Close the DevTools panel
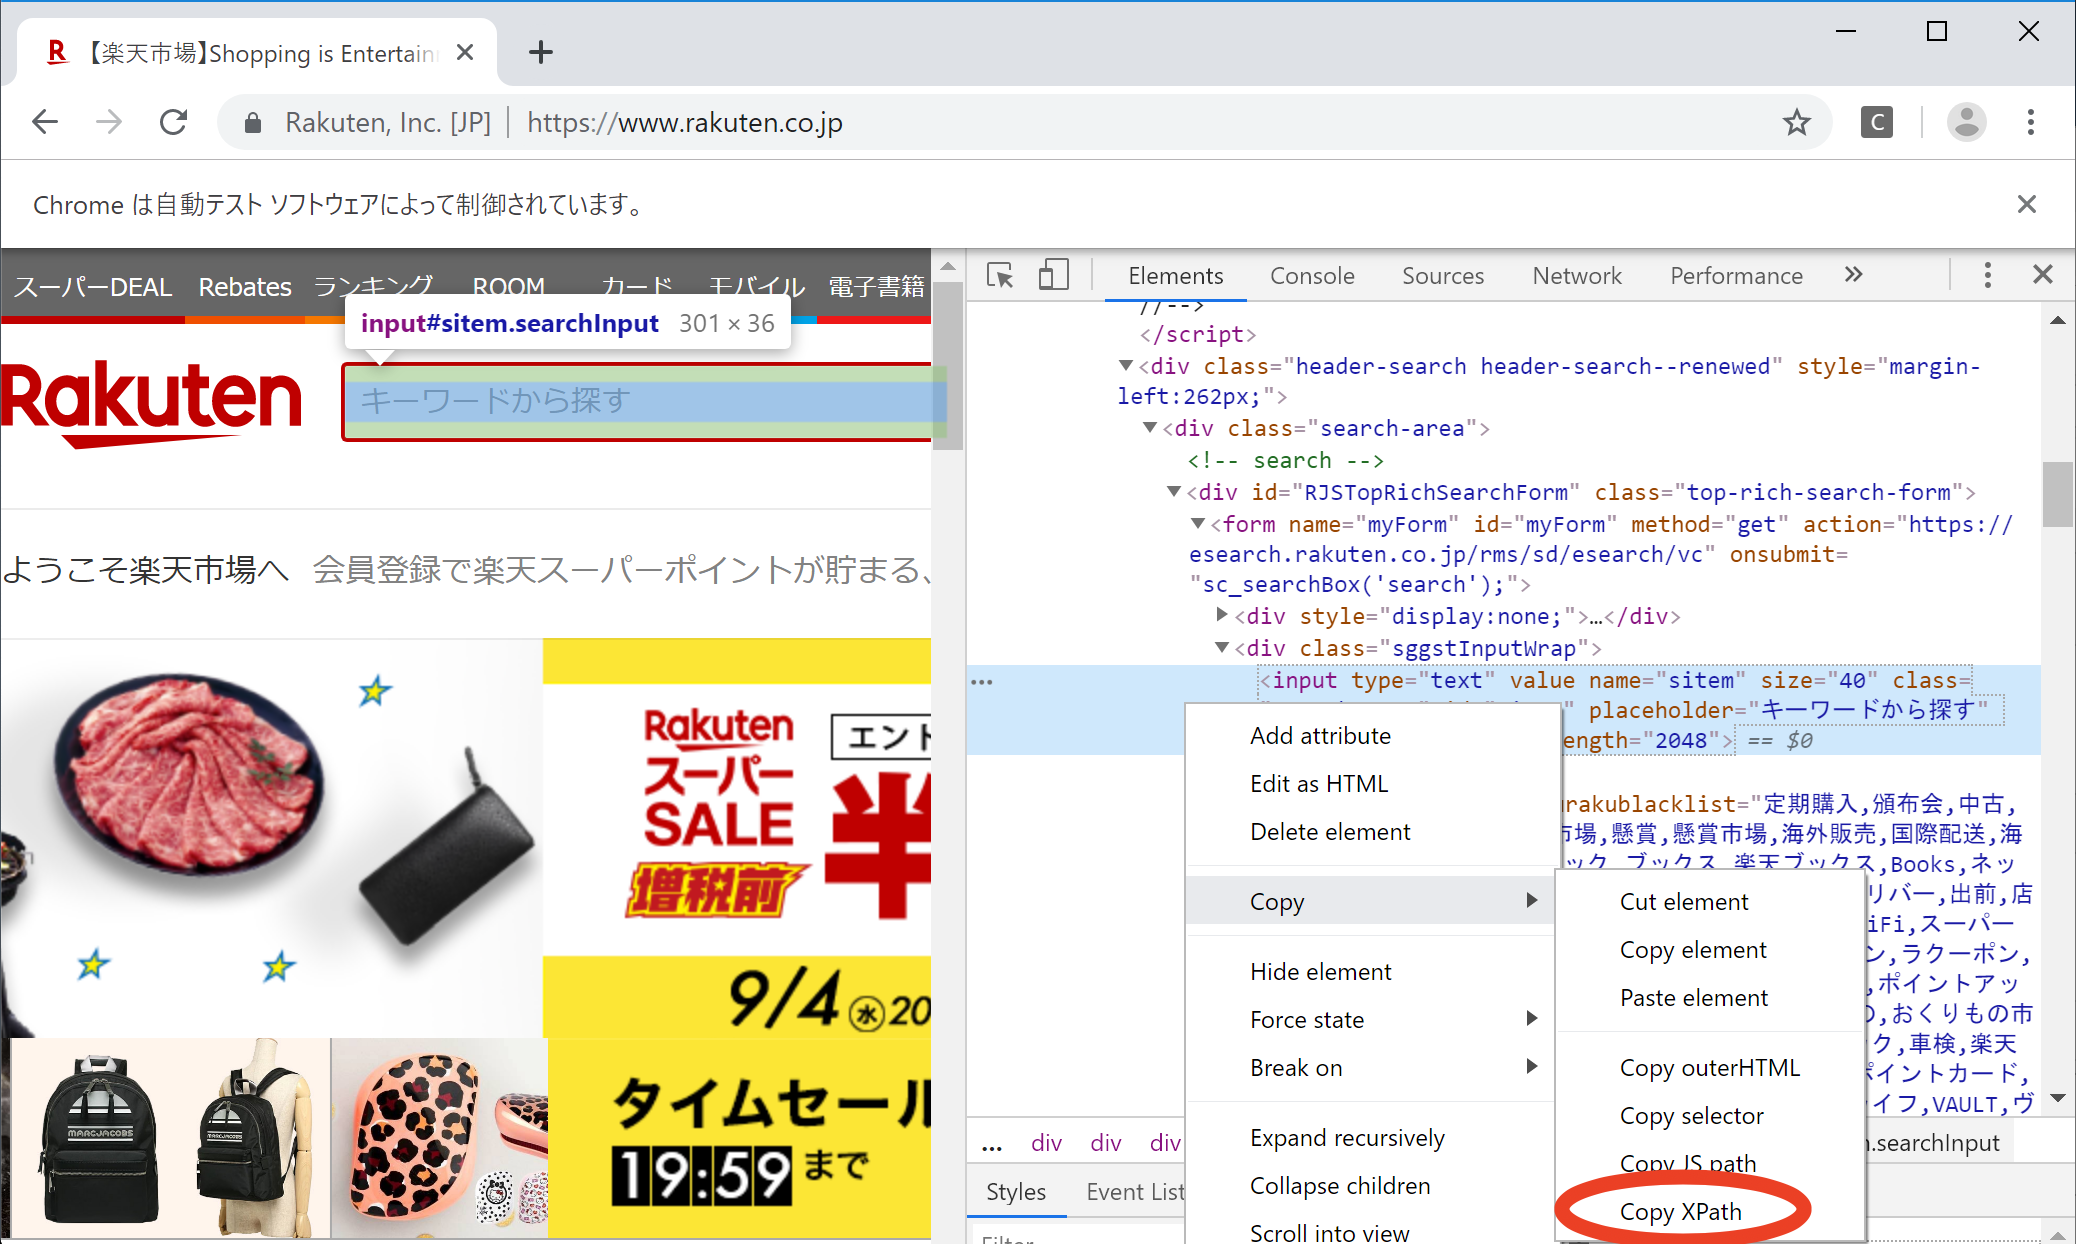2076x1244 pixels. (2043, 275)
